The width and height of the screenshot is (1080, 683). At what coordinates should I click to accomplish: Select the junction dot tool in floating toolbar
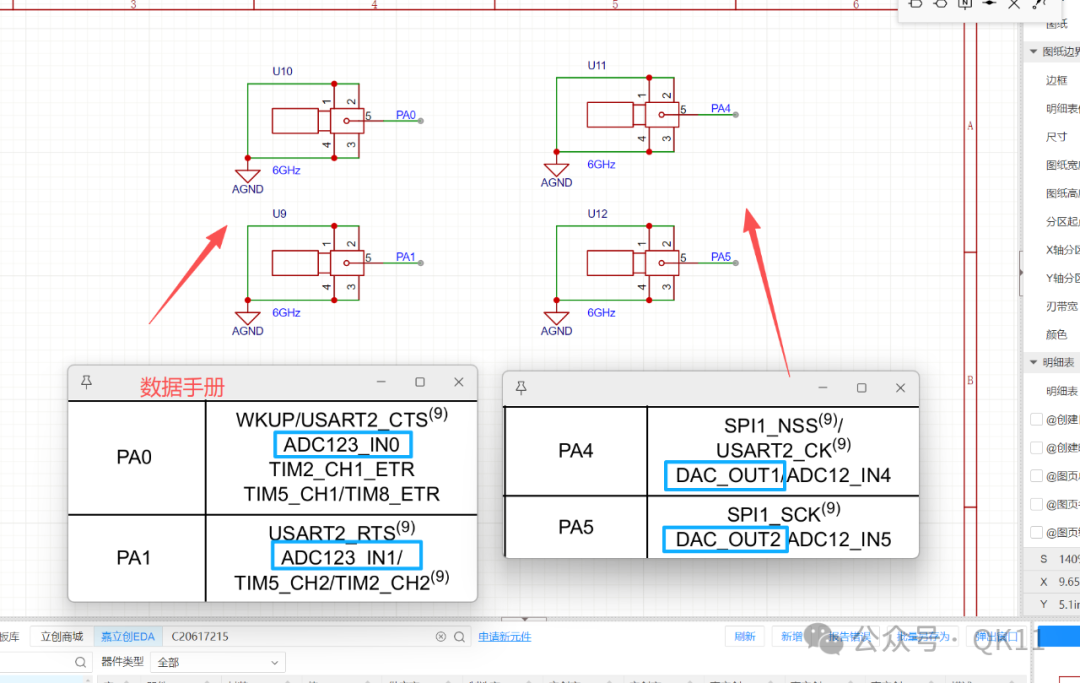(x=989, y=3)
